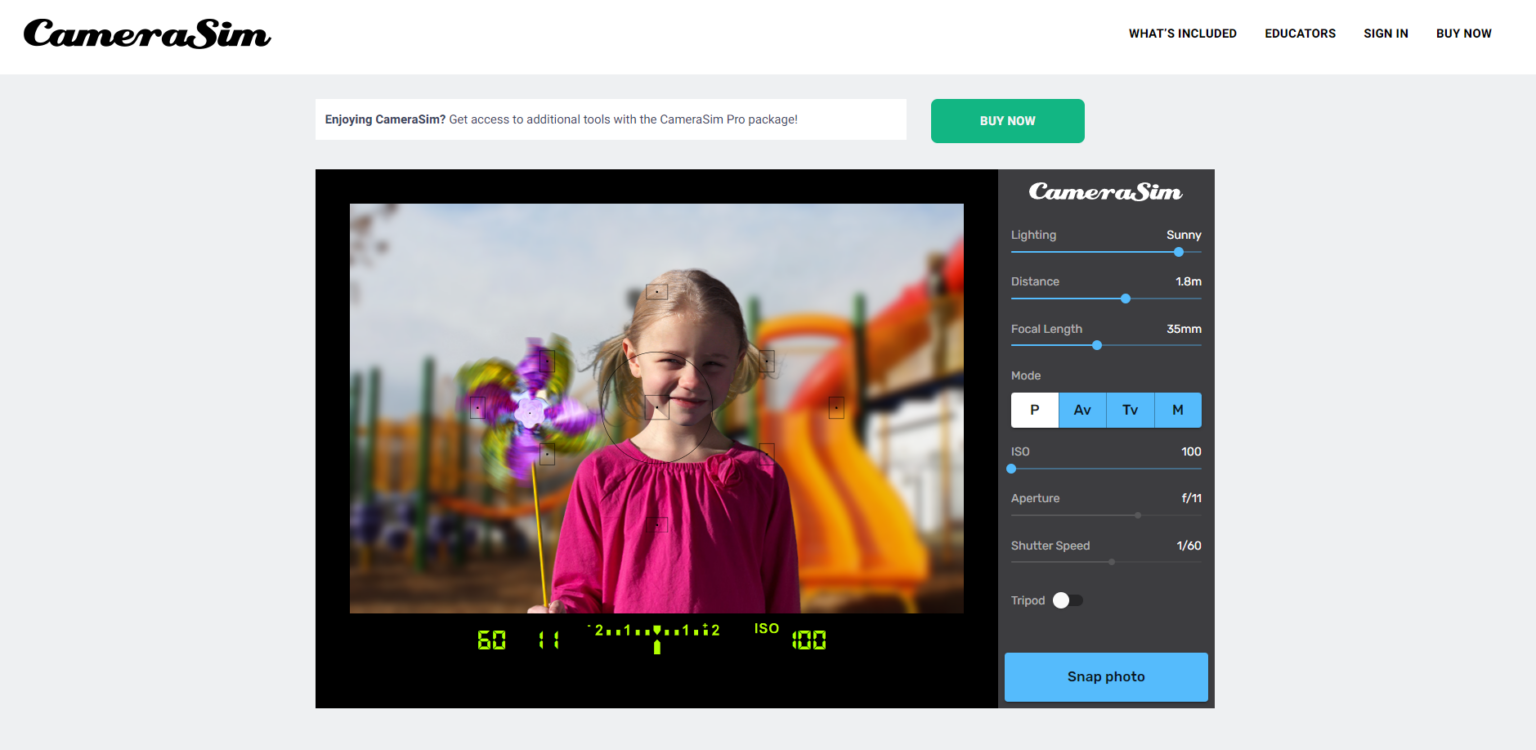The image size is (1536, 750).
Task: Select P program mode
Action: click(1035, 410)
